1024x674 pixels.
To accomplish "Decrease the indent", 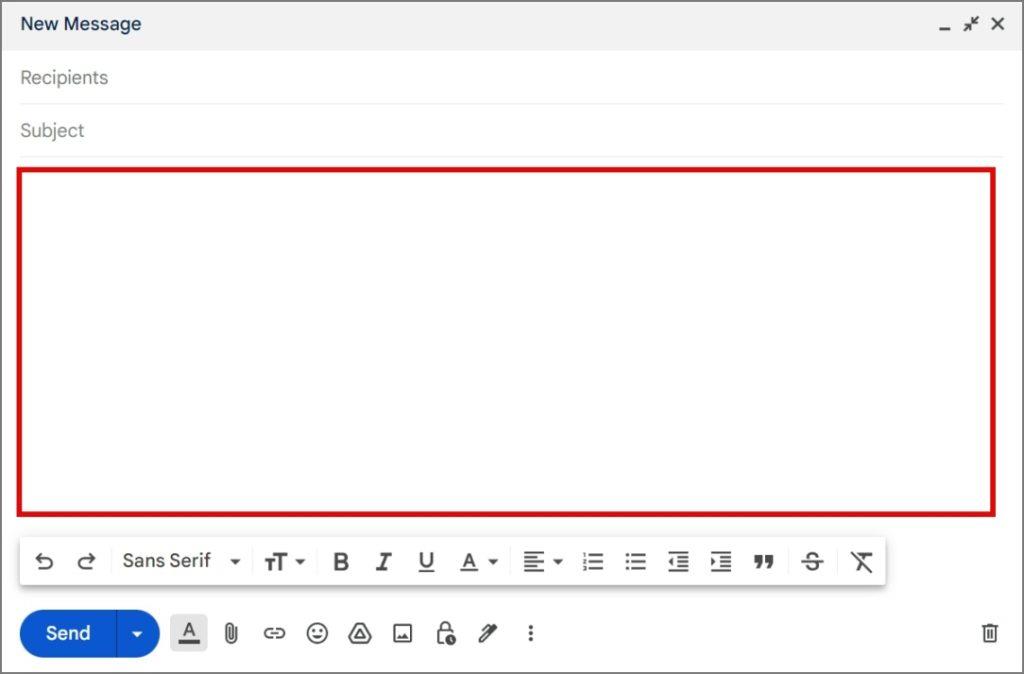I will pos(678,561).
